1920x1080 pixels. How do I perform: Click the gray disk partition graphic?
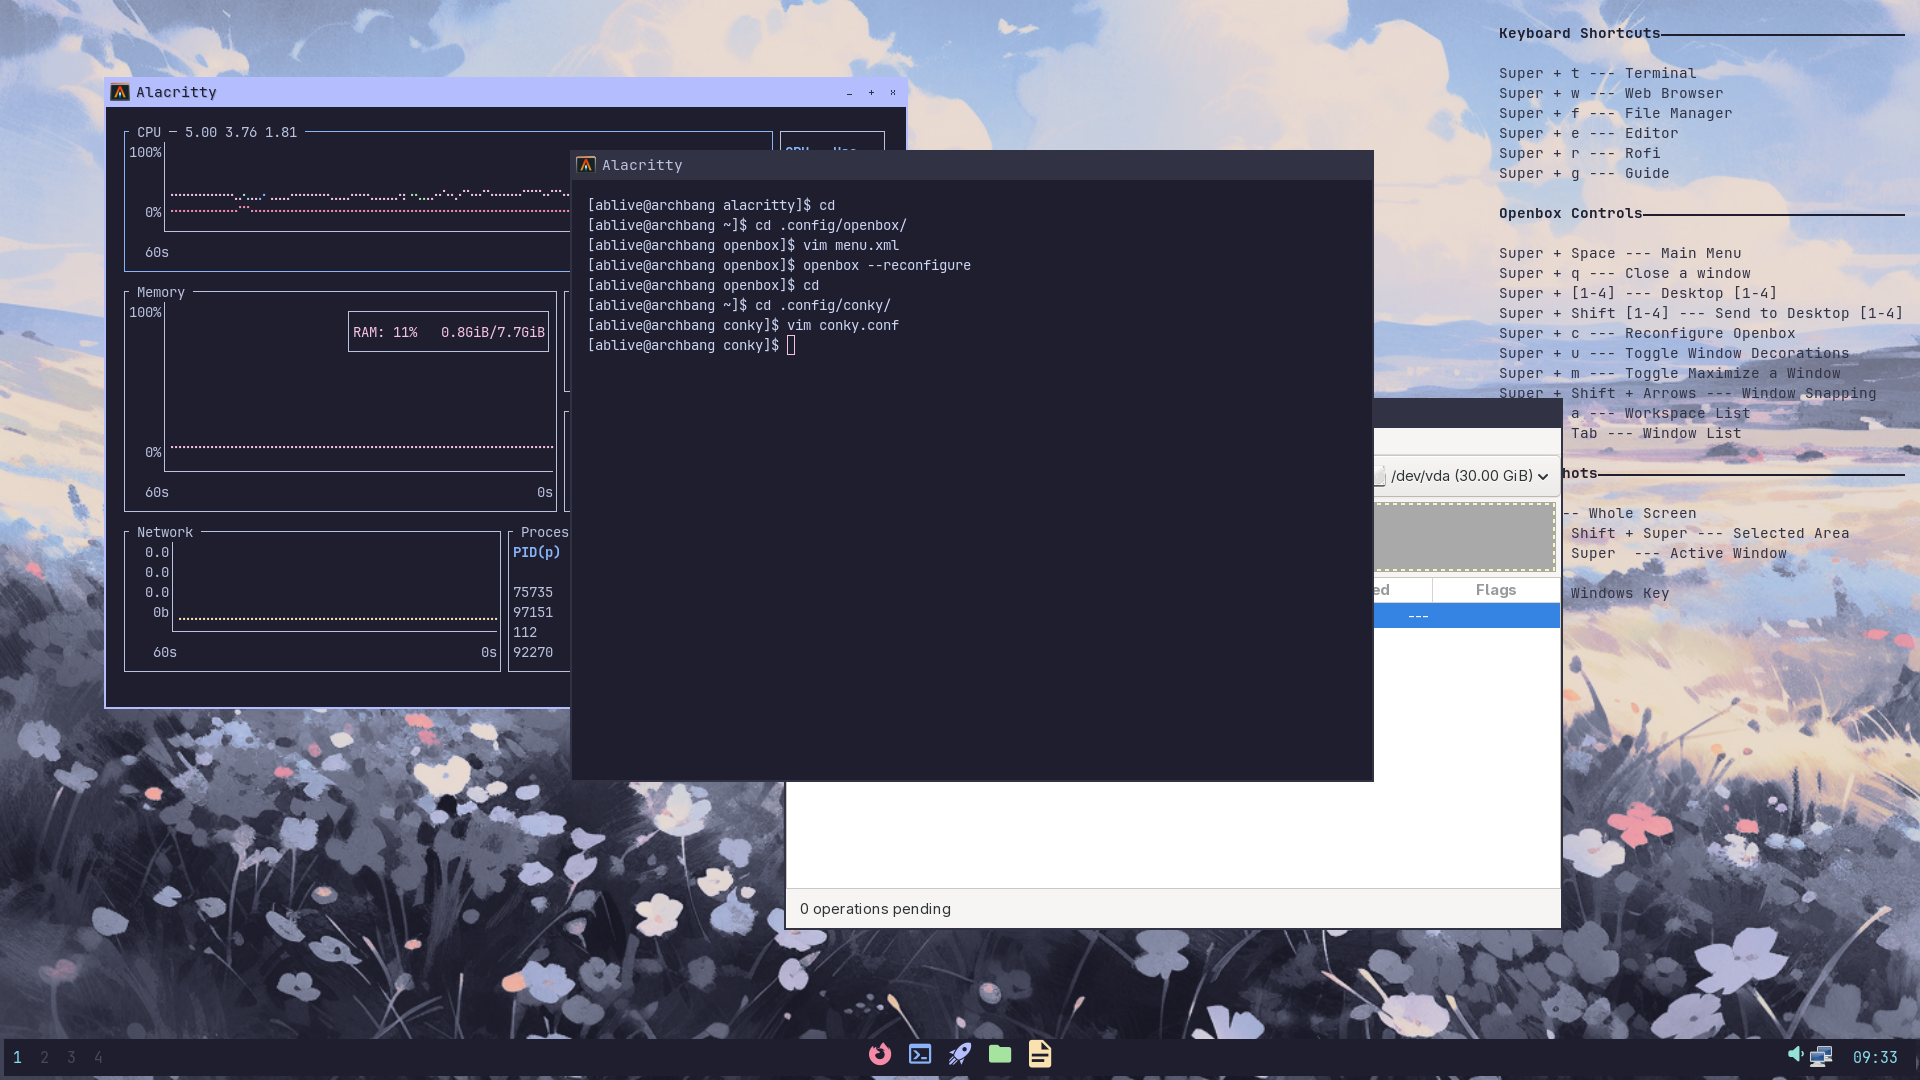pos(1464,537)
